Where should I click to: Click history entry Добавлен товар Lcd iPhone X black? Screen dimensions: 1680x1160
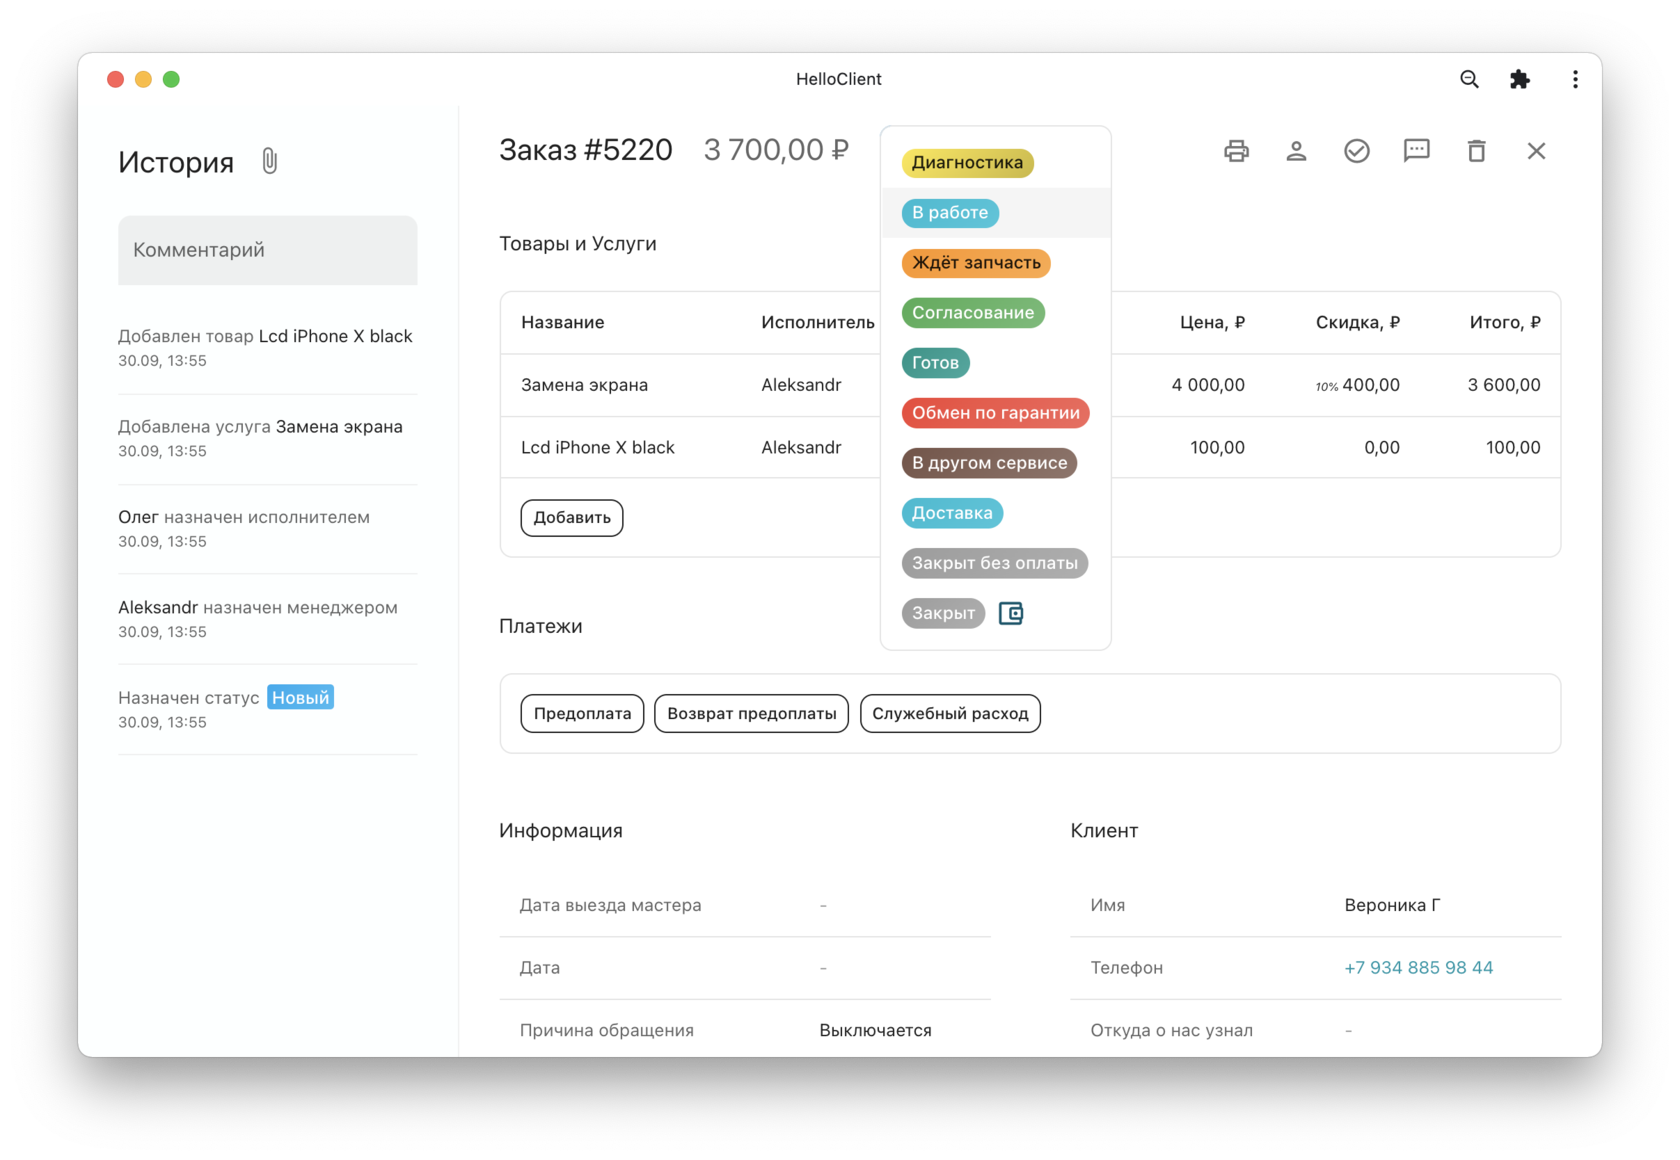coord(265,347)
